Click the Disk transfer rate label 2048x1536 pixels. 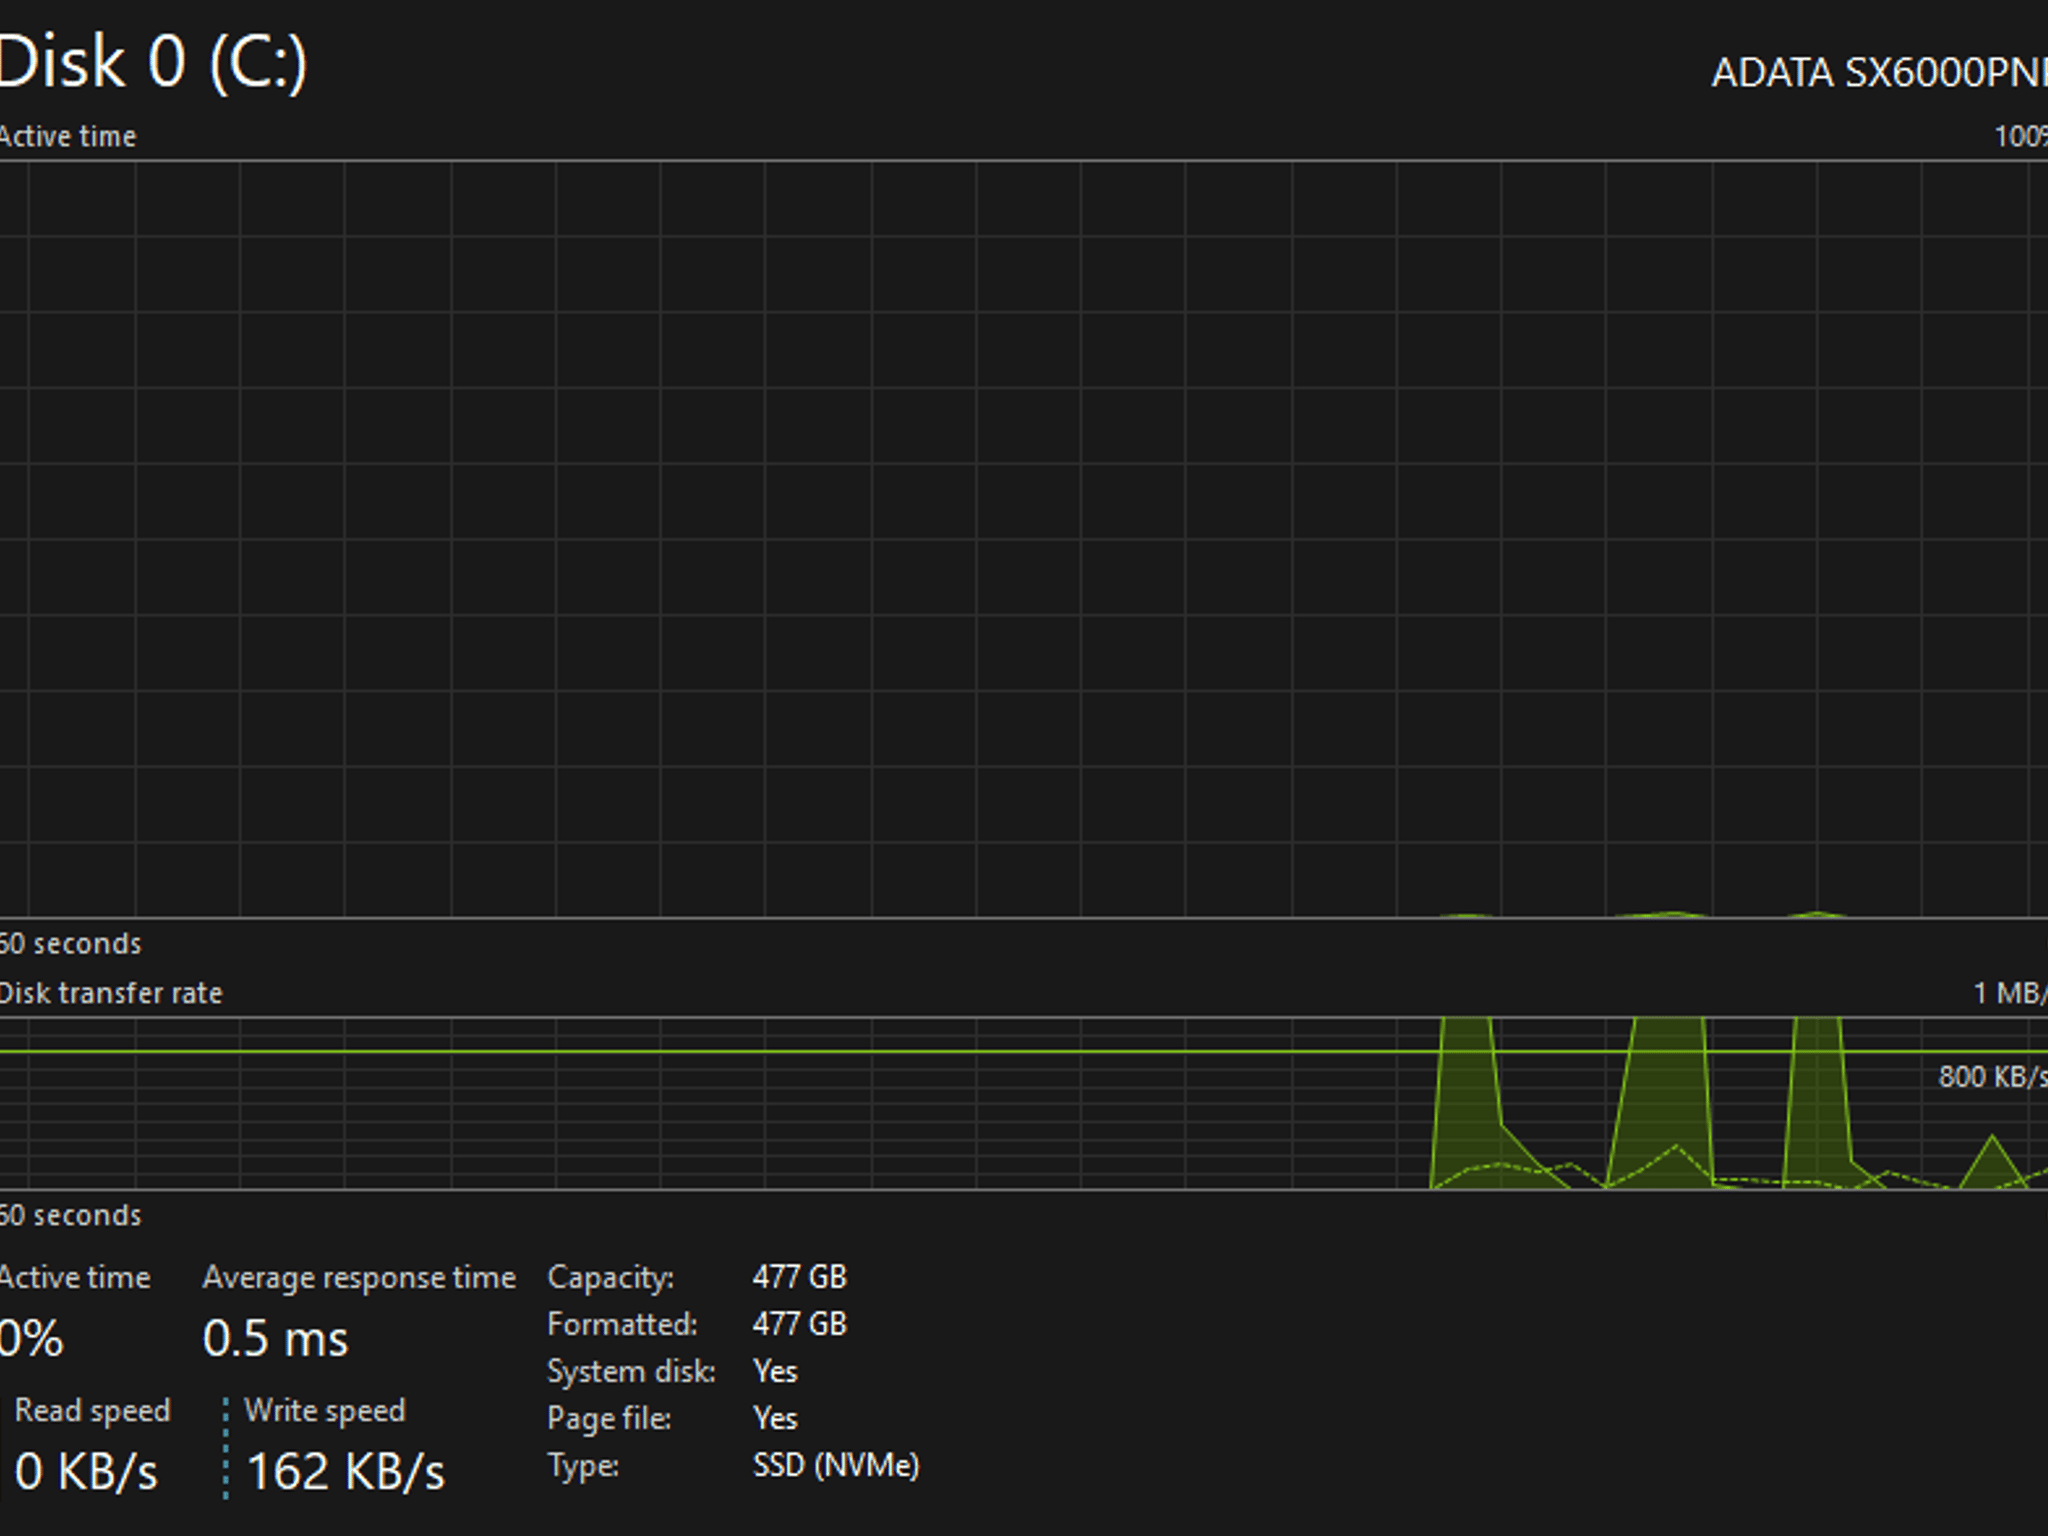point(111,993)
